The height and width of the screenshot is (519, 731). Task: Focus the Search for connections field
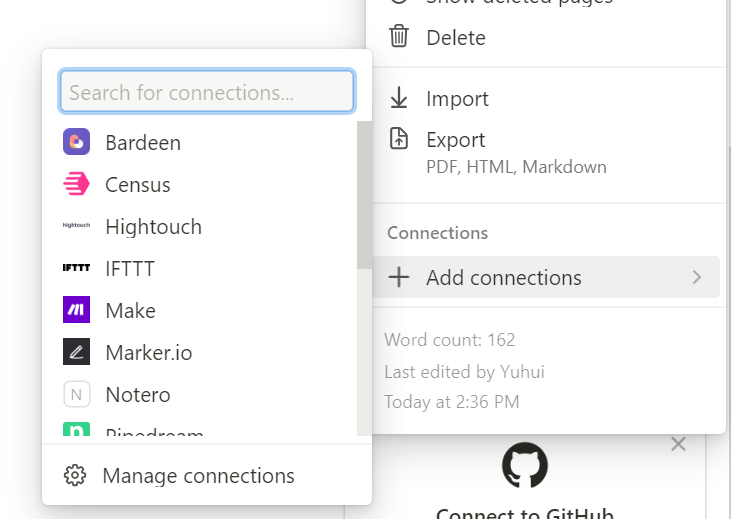coord(207,92)
